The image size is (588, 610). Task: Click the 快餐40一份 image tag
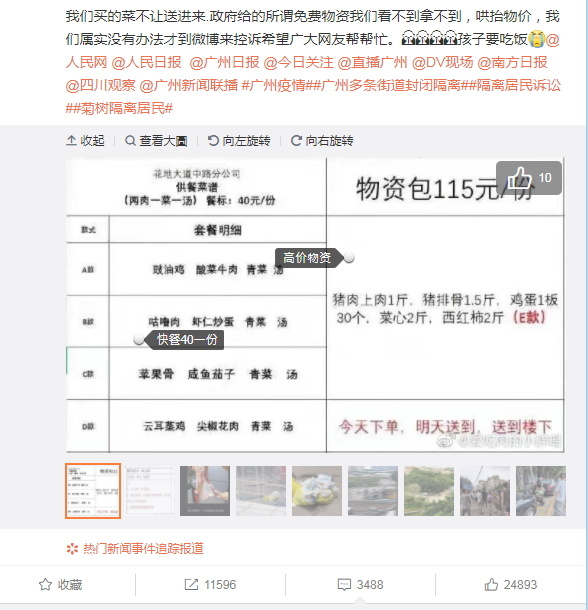pyautogui.click(x=184, y=340)
